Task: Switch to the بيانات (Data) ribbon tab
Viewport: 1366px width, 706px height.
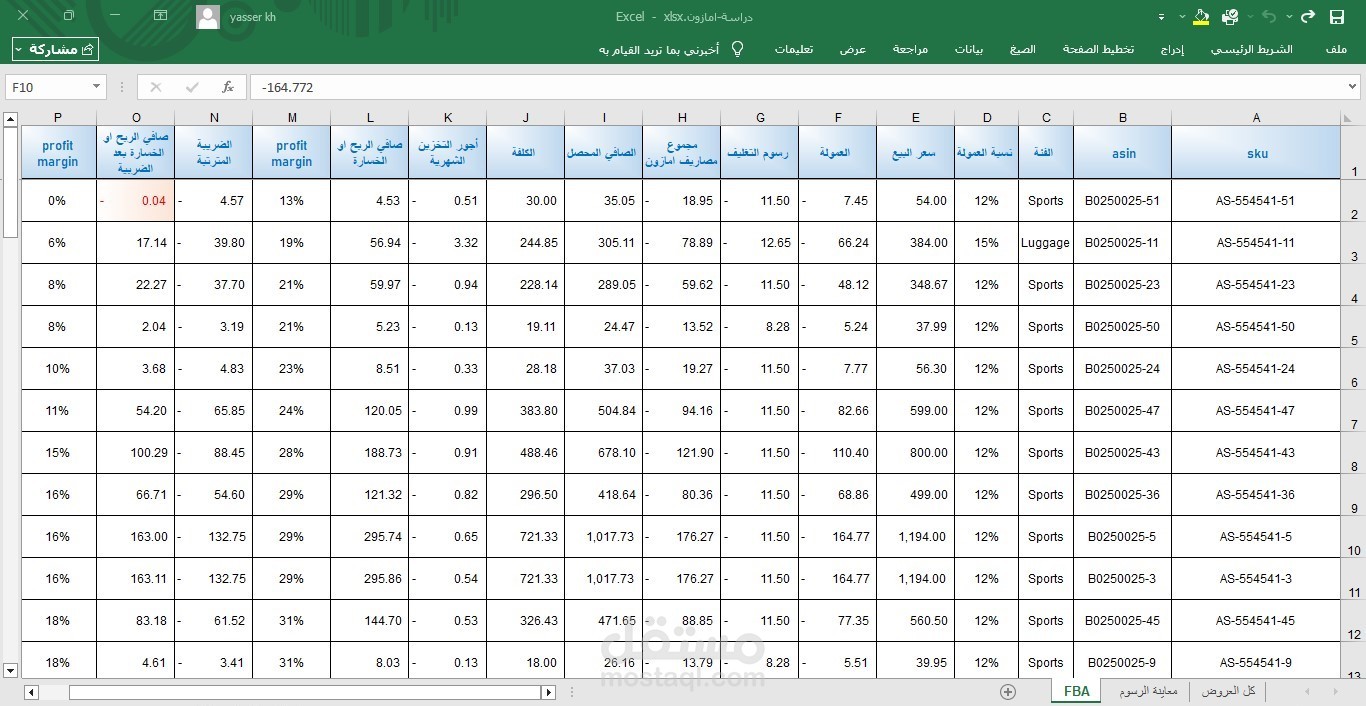Action: click(968, 49)
